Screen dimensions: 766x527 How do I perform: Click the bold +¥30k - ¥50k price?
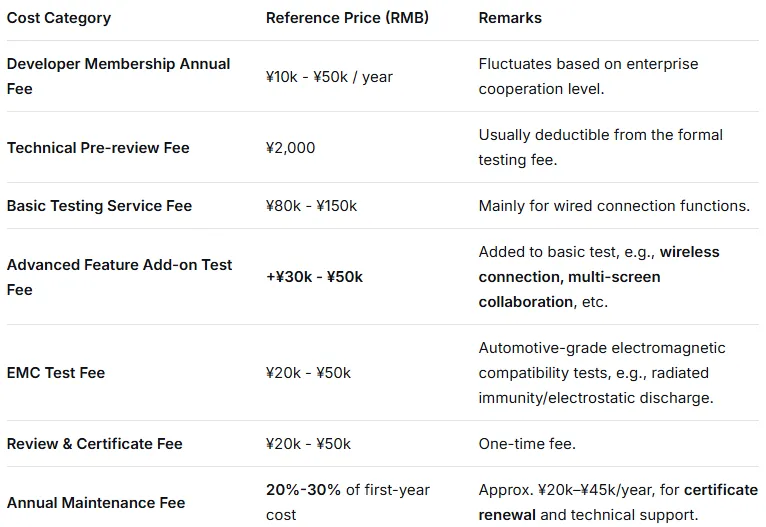point(314,277)
